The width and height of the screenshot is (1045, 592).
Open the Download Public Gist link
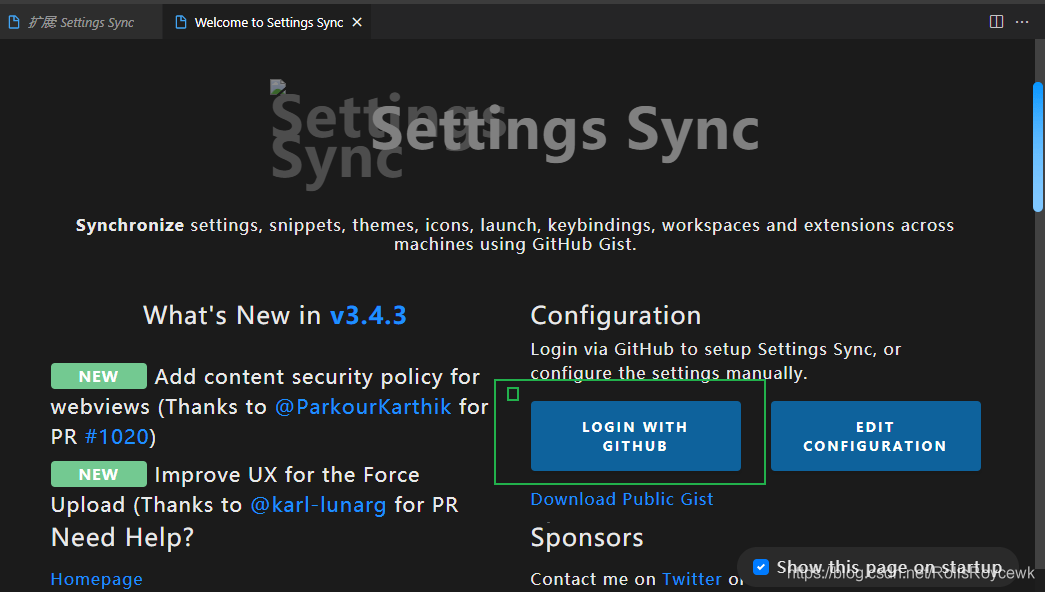(622, 499)
